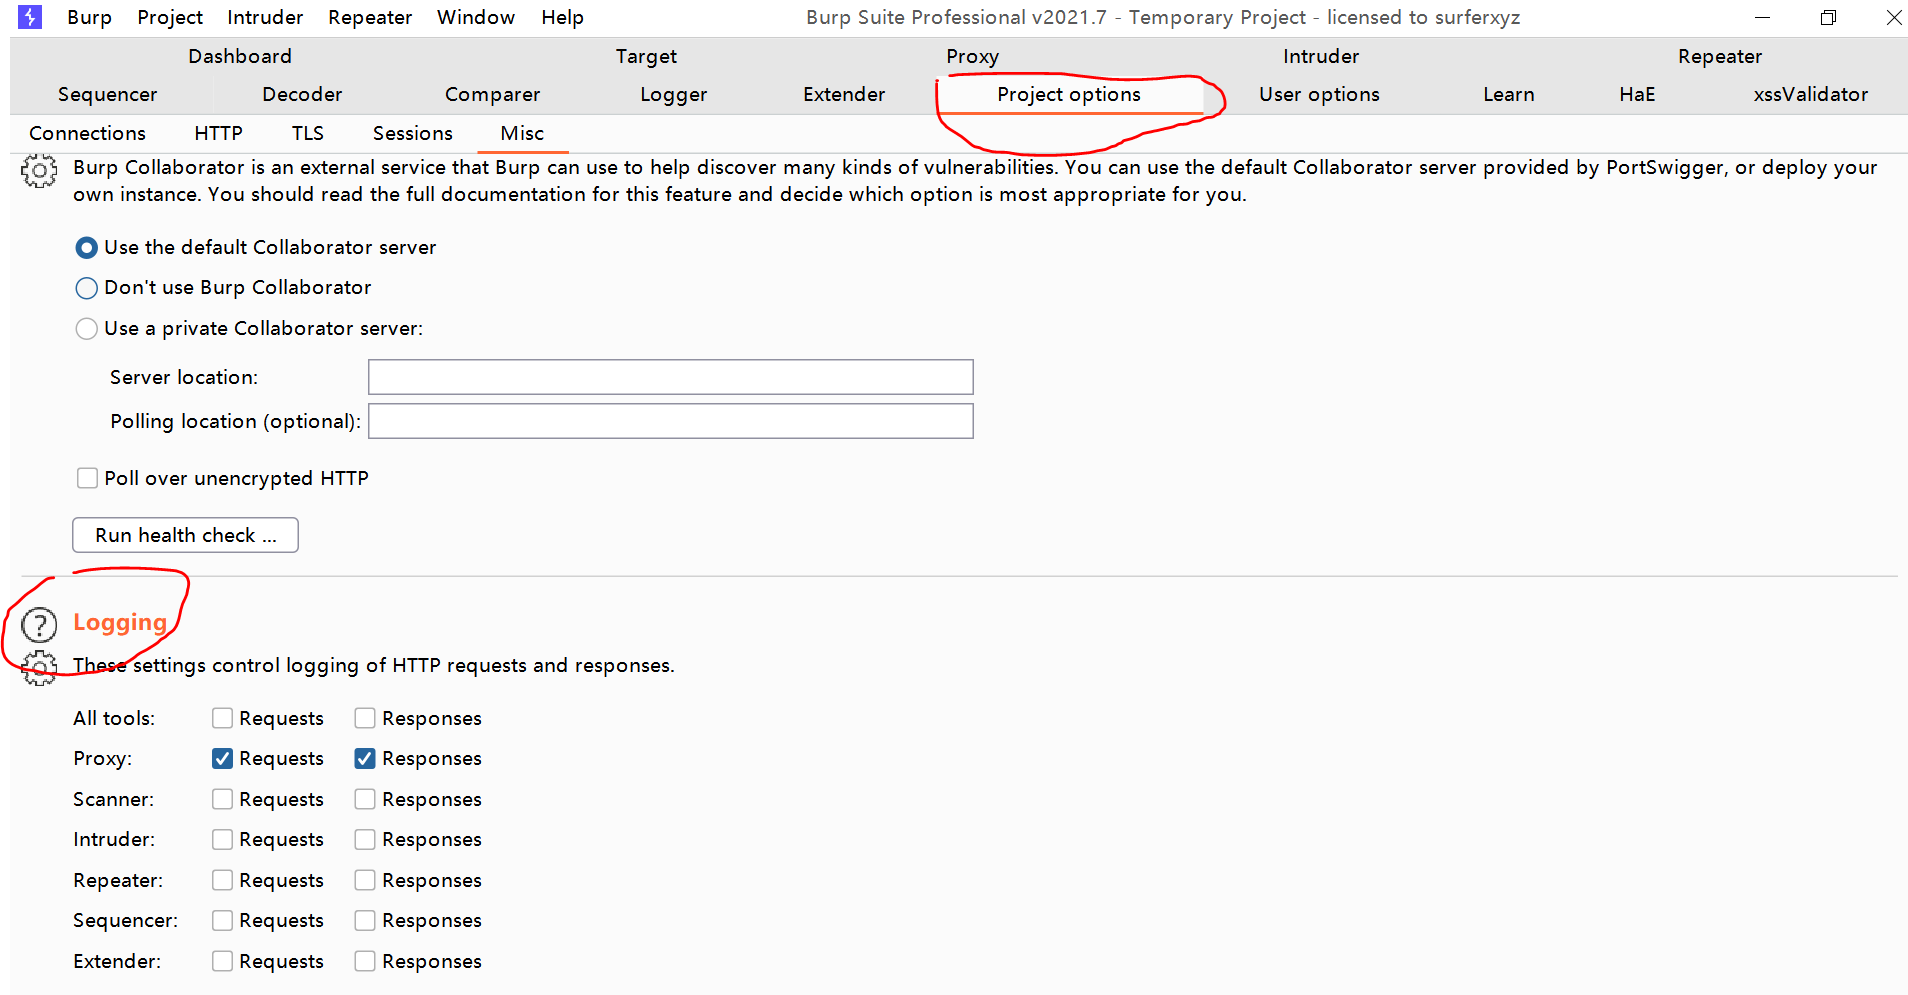
Task: Switch to the Logger tab
Action: pyautogui.click(x=673, y=94)
